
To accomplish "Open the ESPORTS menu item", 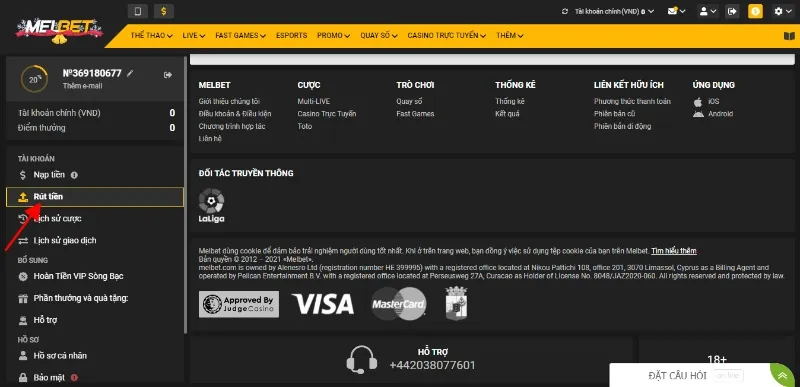I will pyautogui.click(x=291, y=36).
